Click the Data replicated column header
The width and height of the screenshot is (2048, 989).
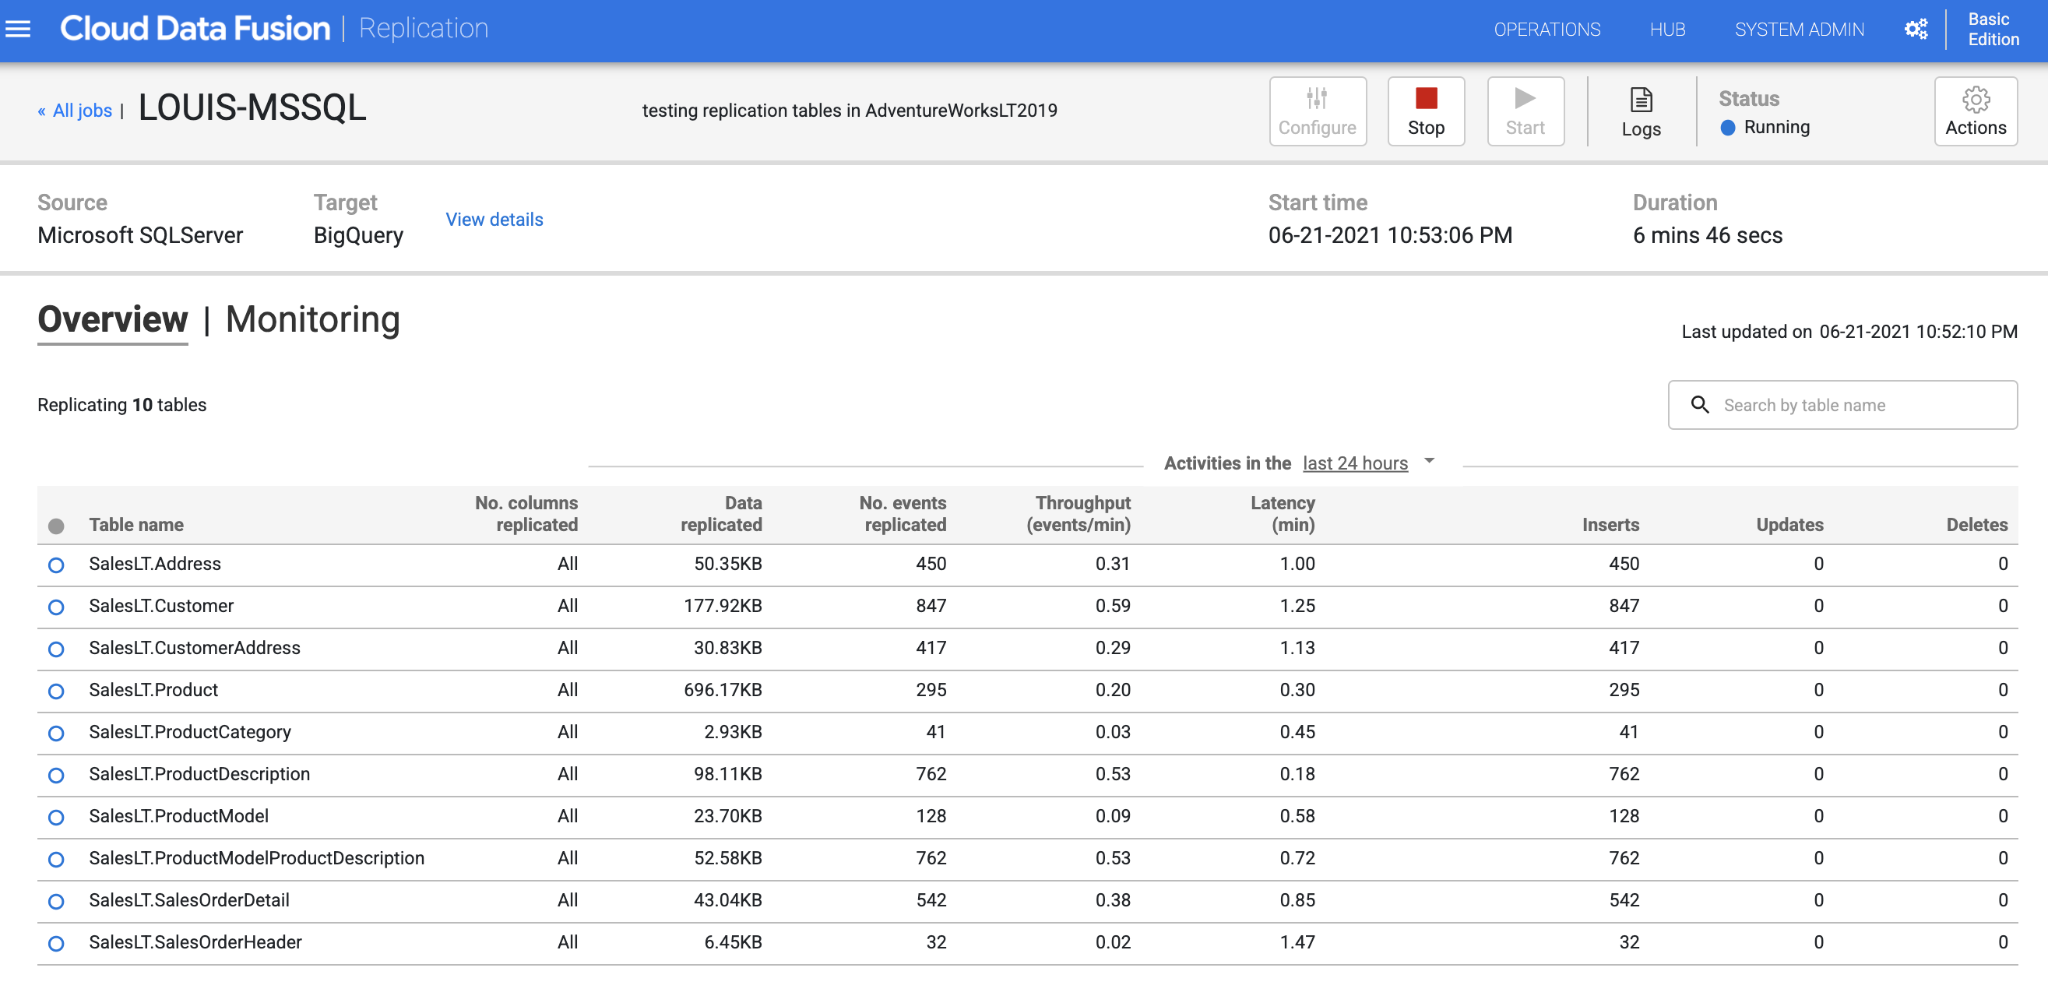pos(721,514)
